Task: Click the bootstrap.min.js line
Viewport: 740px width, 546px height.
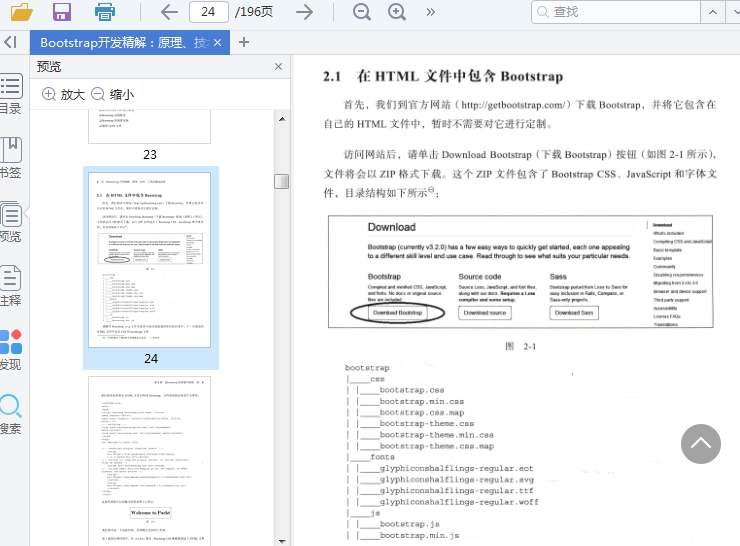Action: pyautogui.click(x=420, y=535)
